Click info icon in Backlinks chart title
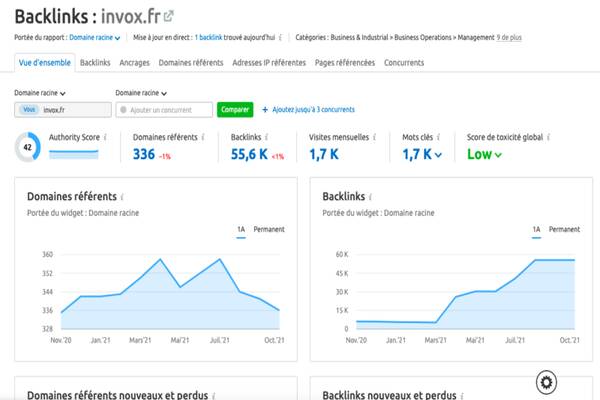600x400 pixels. [370, 197]
